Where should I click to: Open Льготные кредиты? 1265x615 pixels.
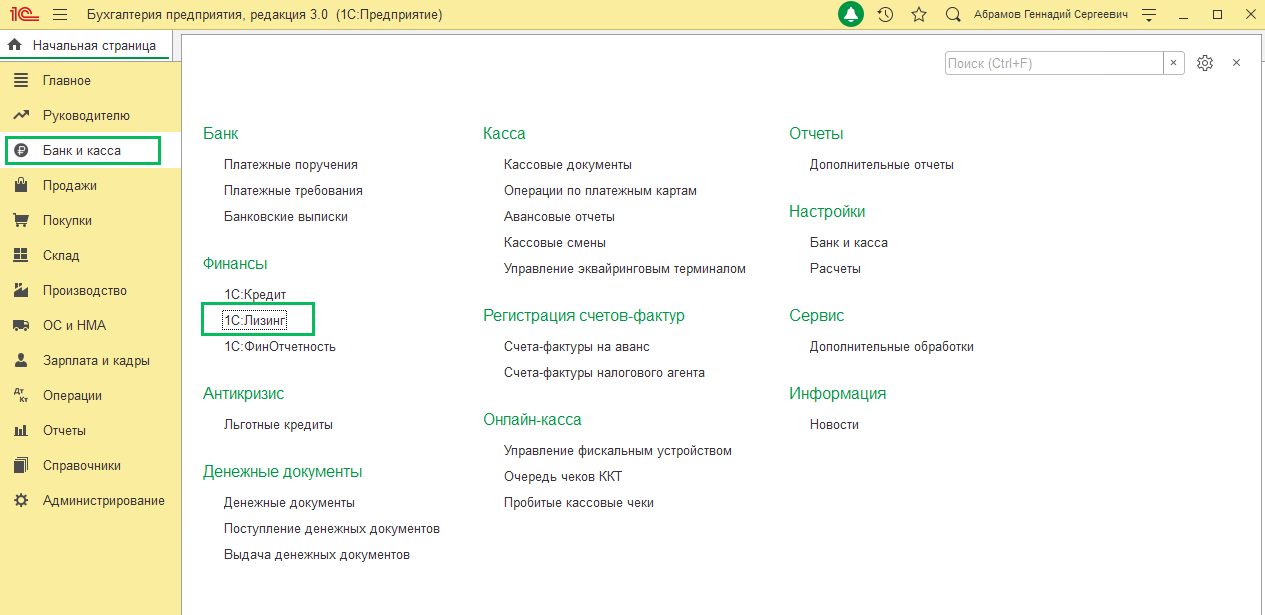[x=278, y=425]
